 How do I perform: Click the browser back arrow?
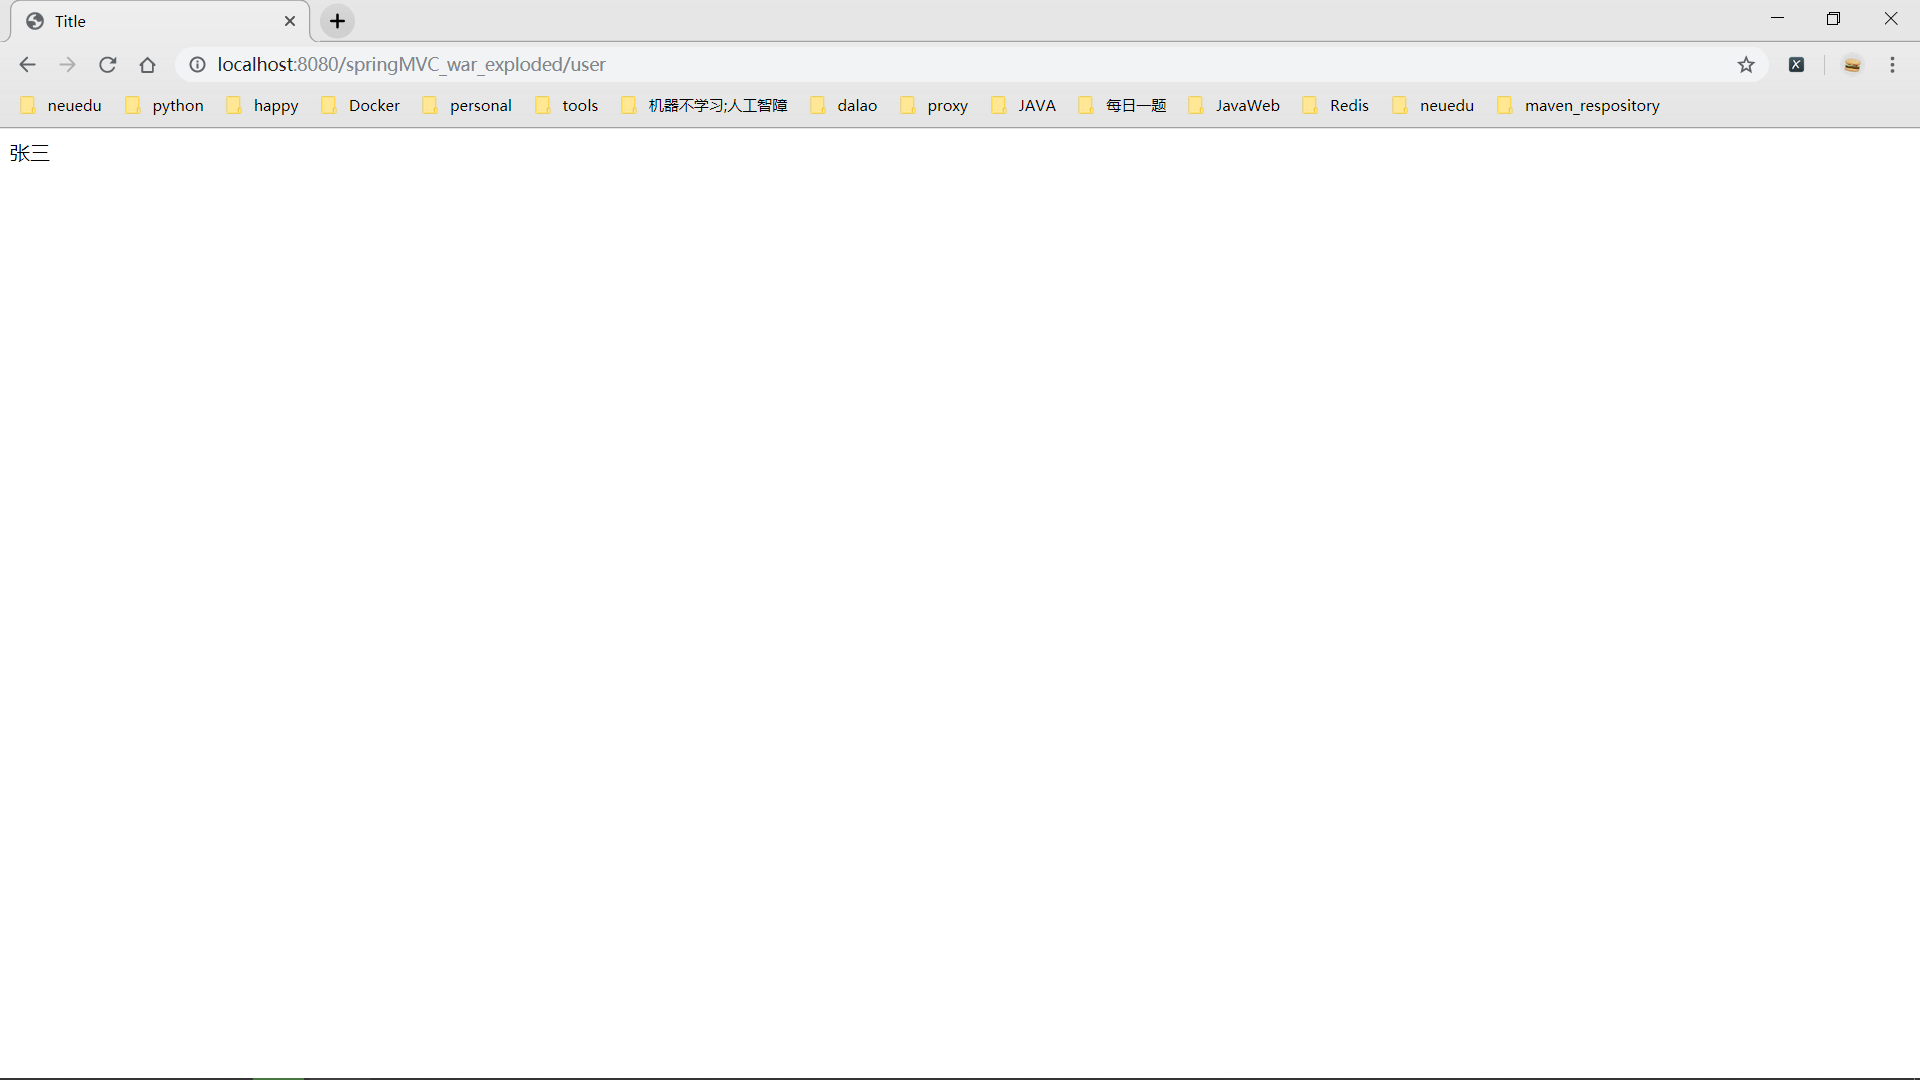tap(27, 65)
